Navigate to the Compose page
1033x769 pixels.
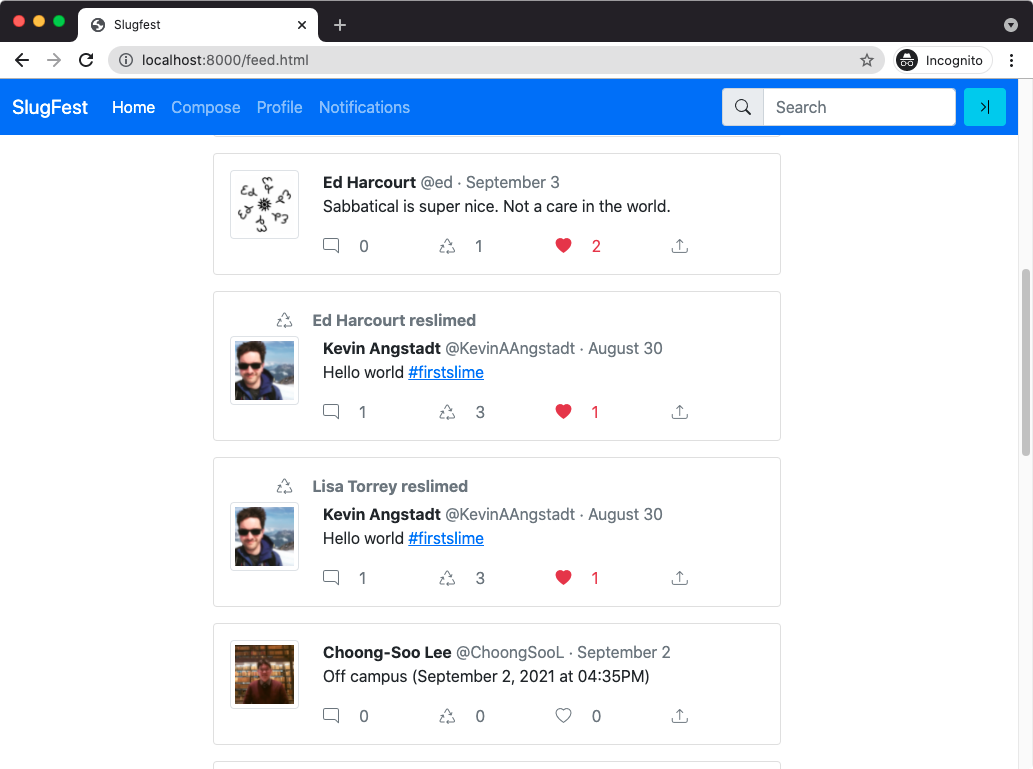tap(205, 107)
